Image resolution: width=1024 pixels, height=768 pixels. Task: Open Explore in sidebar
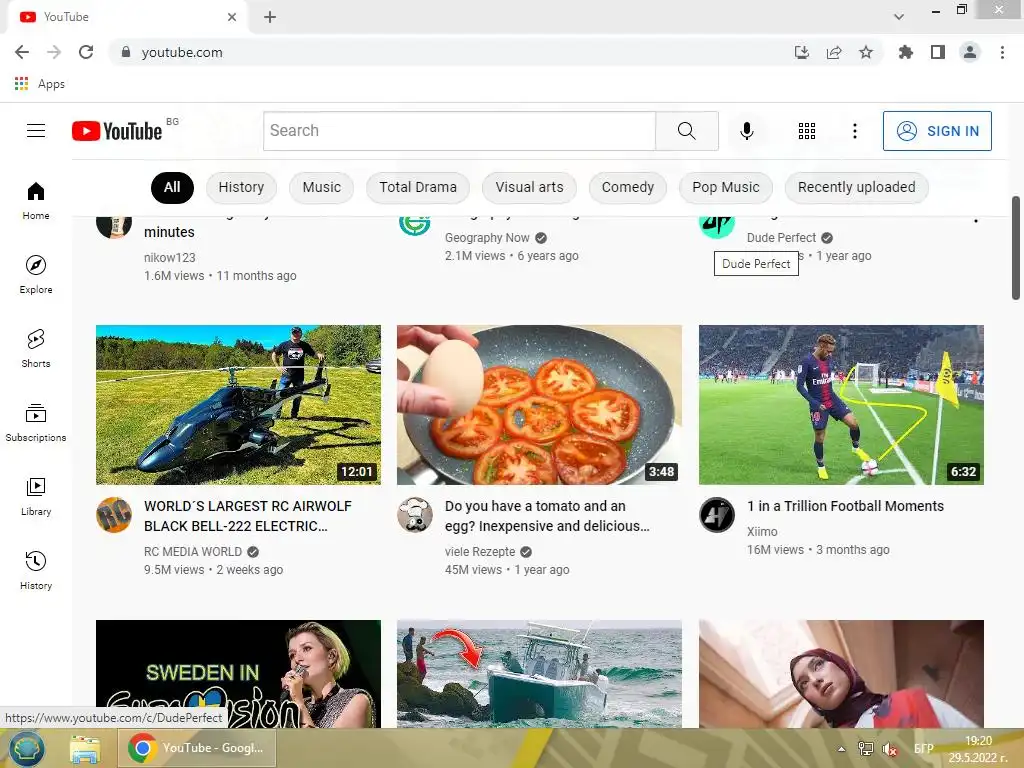coord(36,274)
